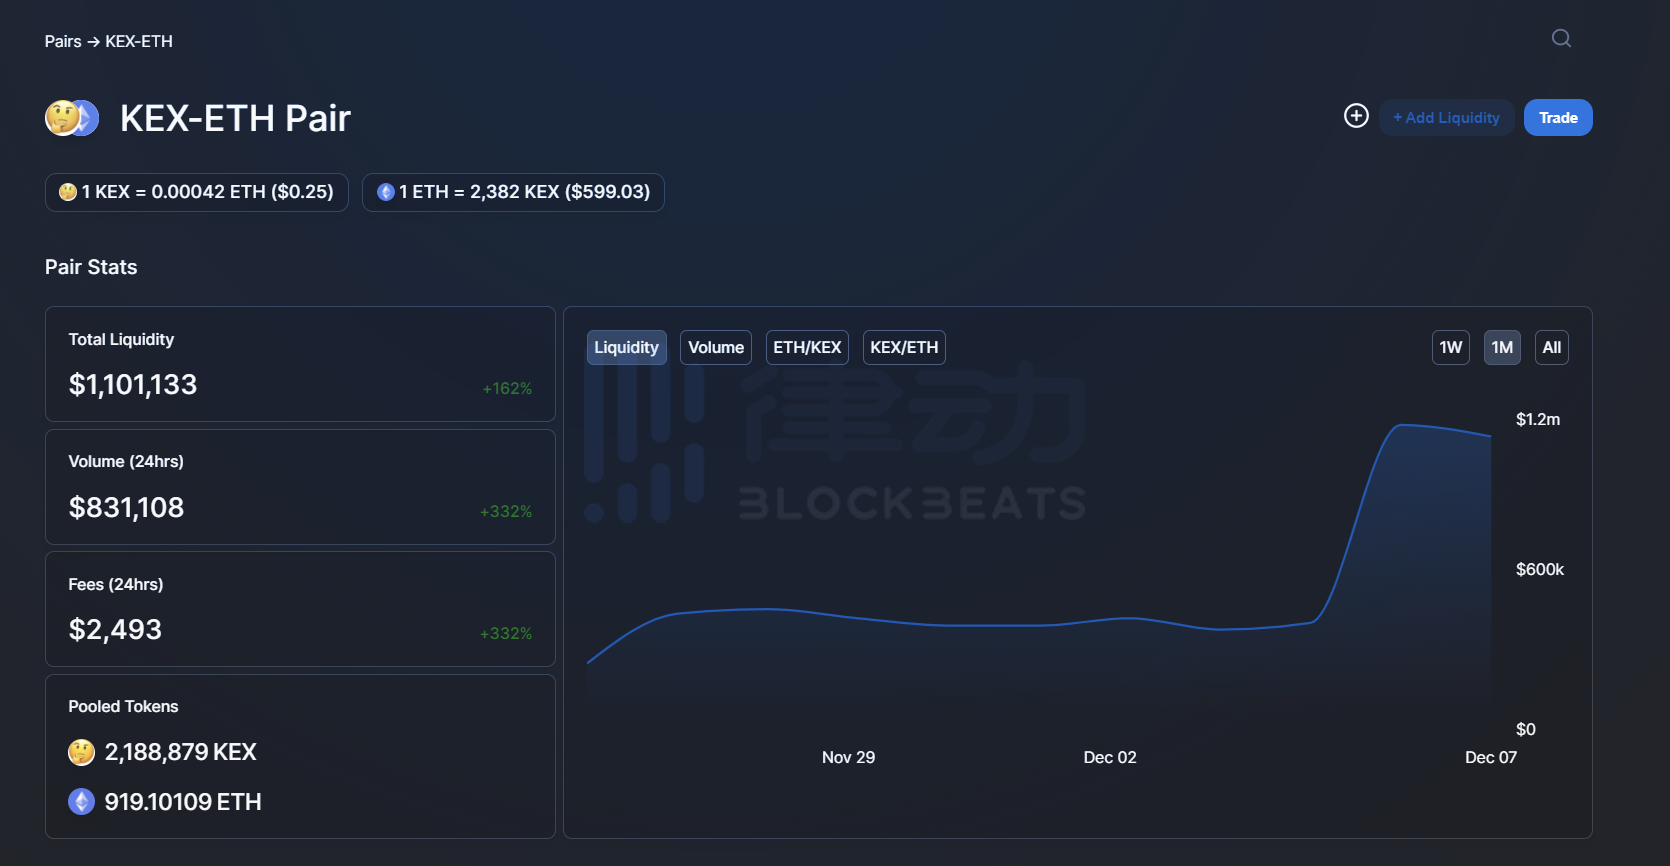Select the 1 KEX price pill
This screenshot has width=1670, height=866.
coord(197,192)
